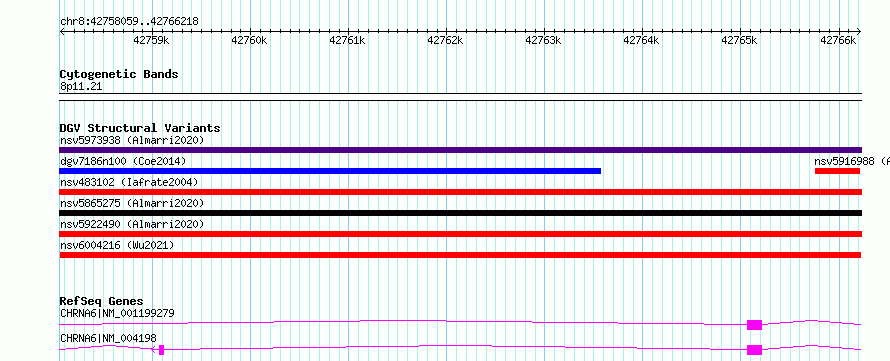Select the 8p11.21 band label

81,87
